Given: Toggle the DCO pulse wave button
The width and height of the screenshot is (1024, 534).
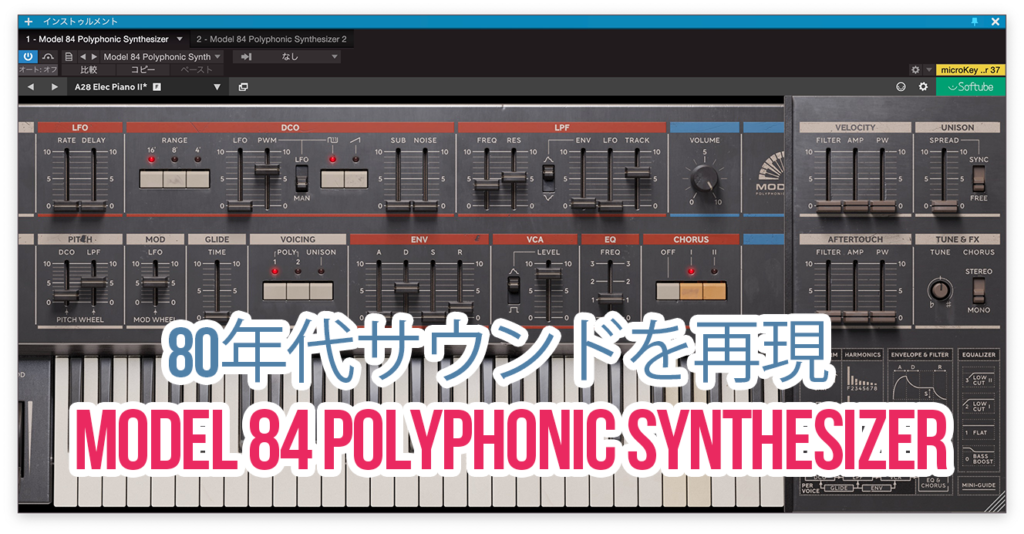Looking at the screenshot, I should tap(332, 179).
